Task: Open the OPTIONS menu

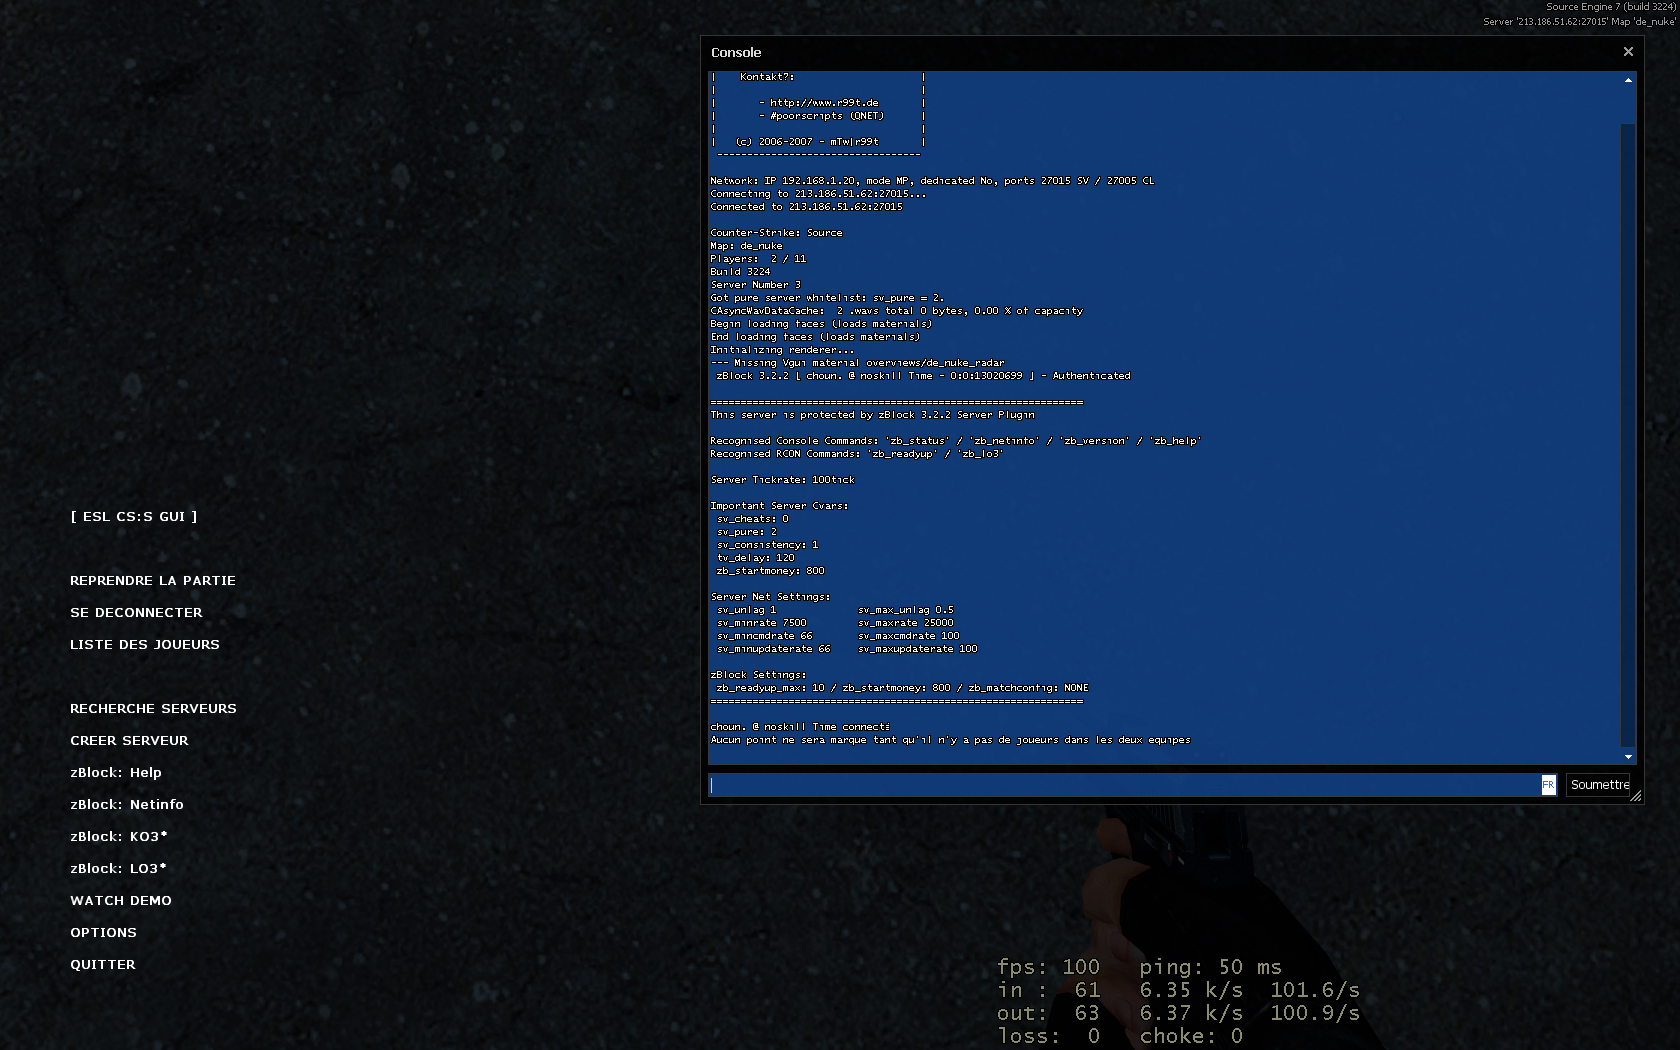Action: (103, 933)
